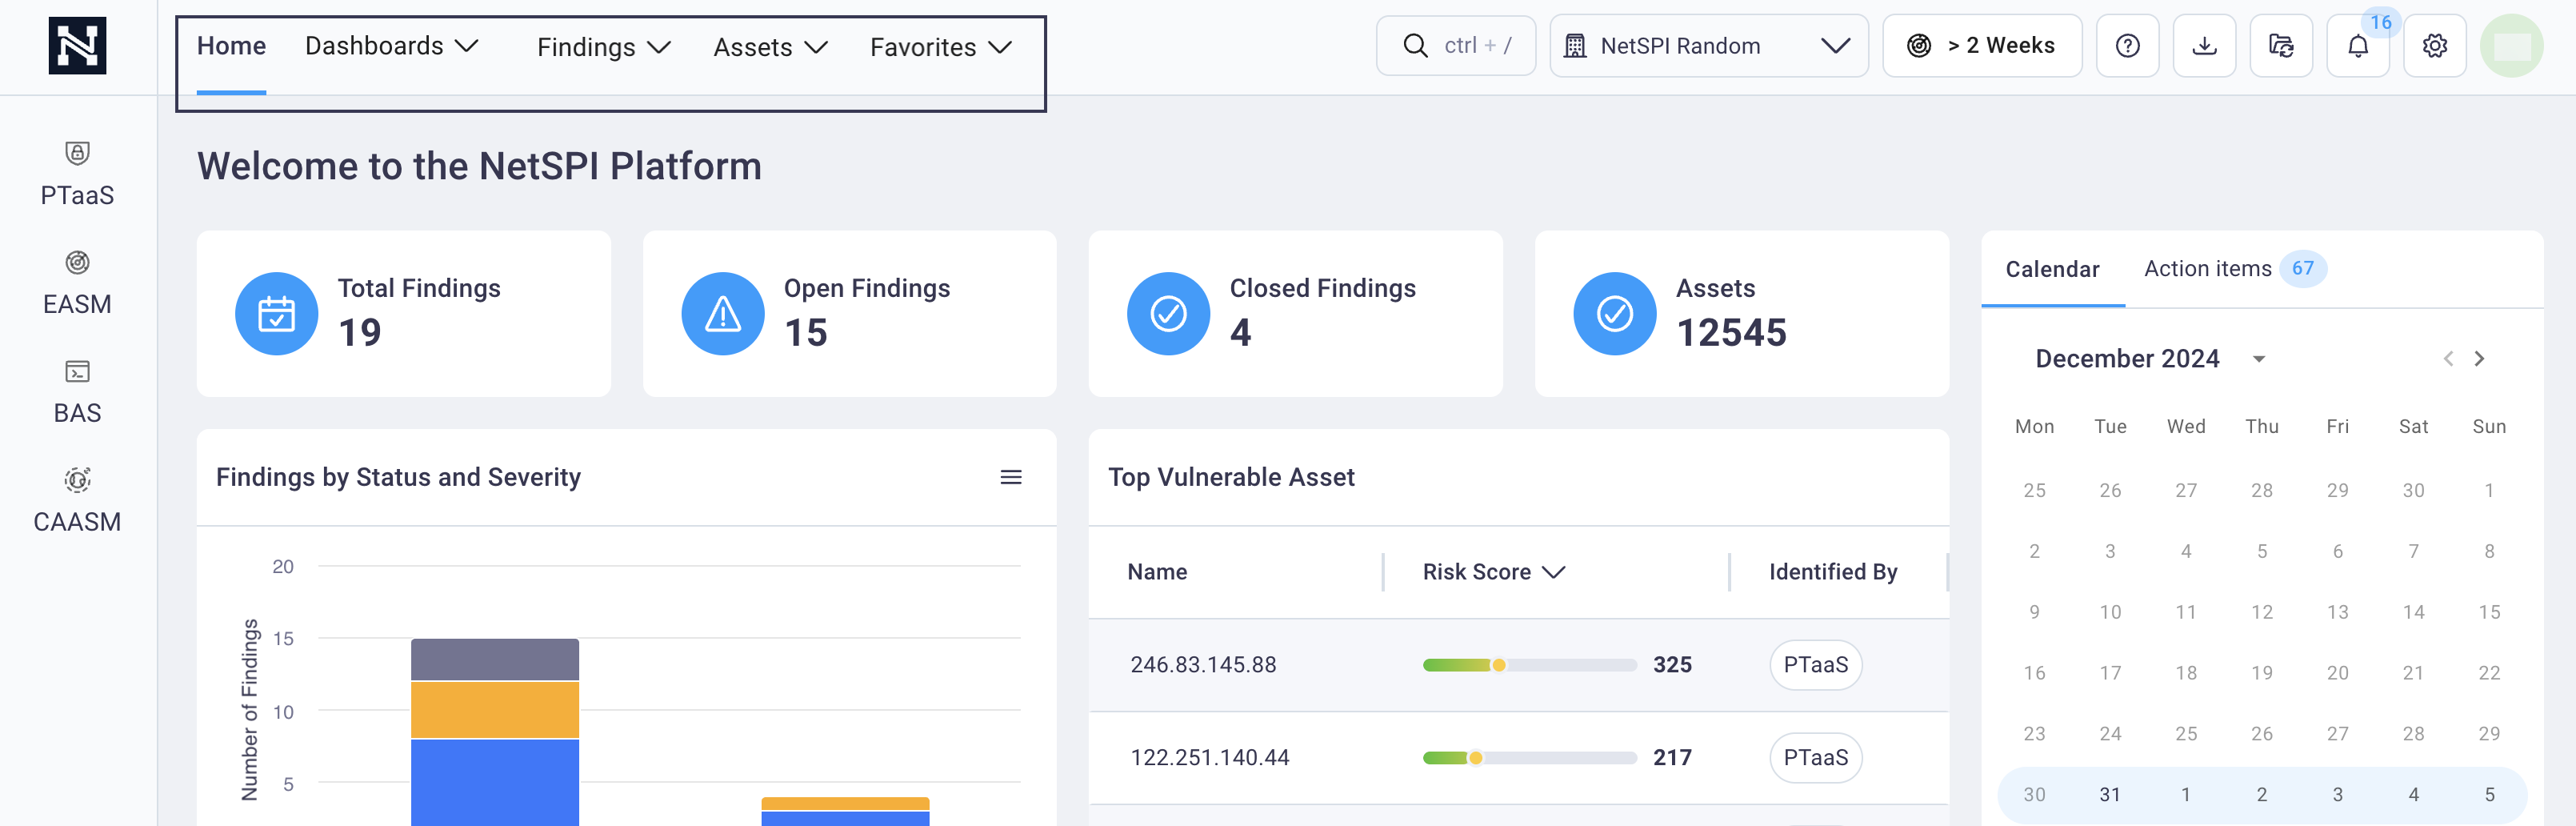This screenshot has width=2576, height=826.
Task: Click the PTaaS tag for 122.251.140.44
Action: click(x=1815, y=758)
